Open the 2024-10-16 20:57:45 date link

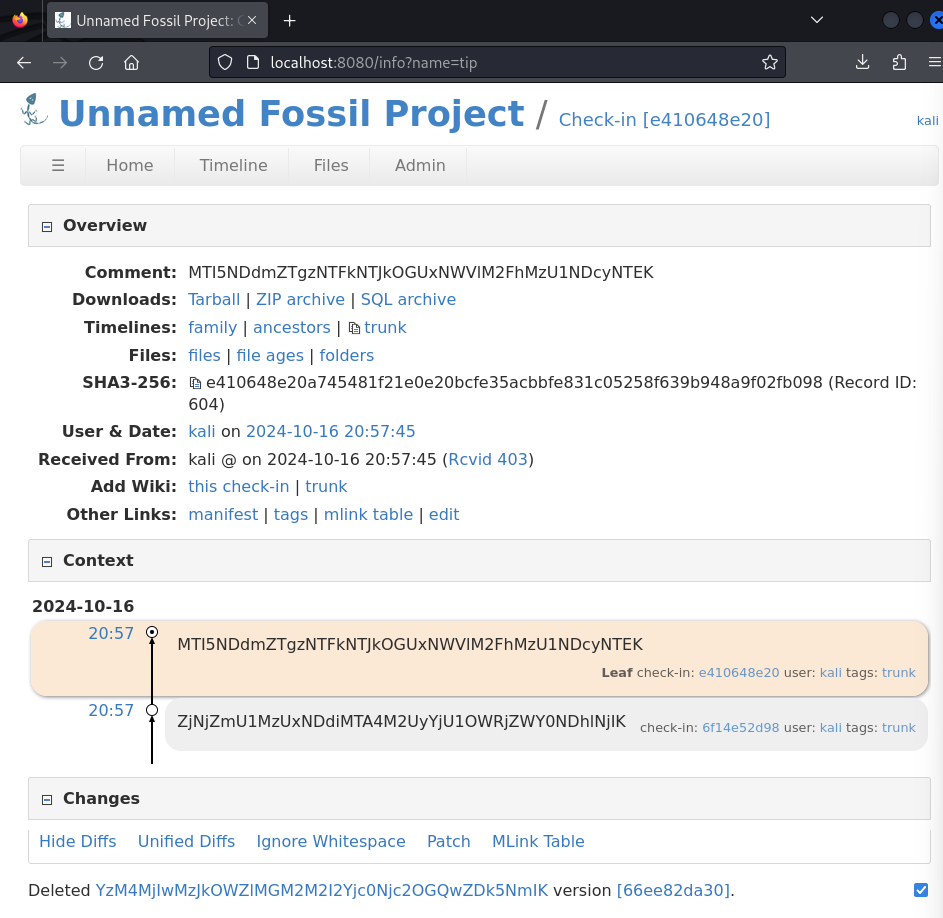tap(331, 431)
